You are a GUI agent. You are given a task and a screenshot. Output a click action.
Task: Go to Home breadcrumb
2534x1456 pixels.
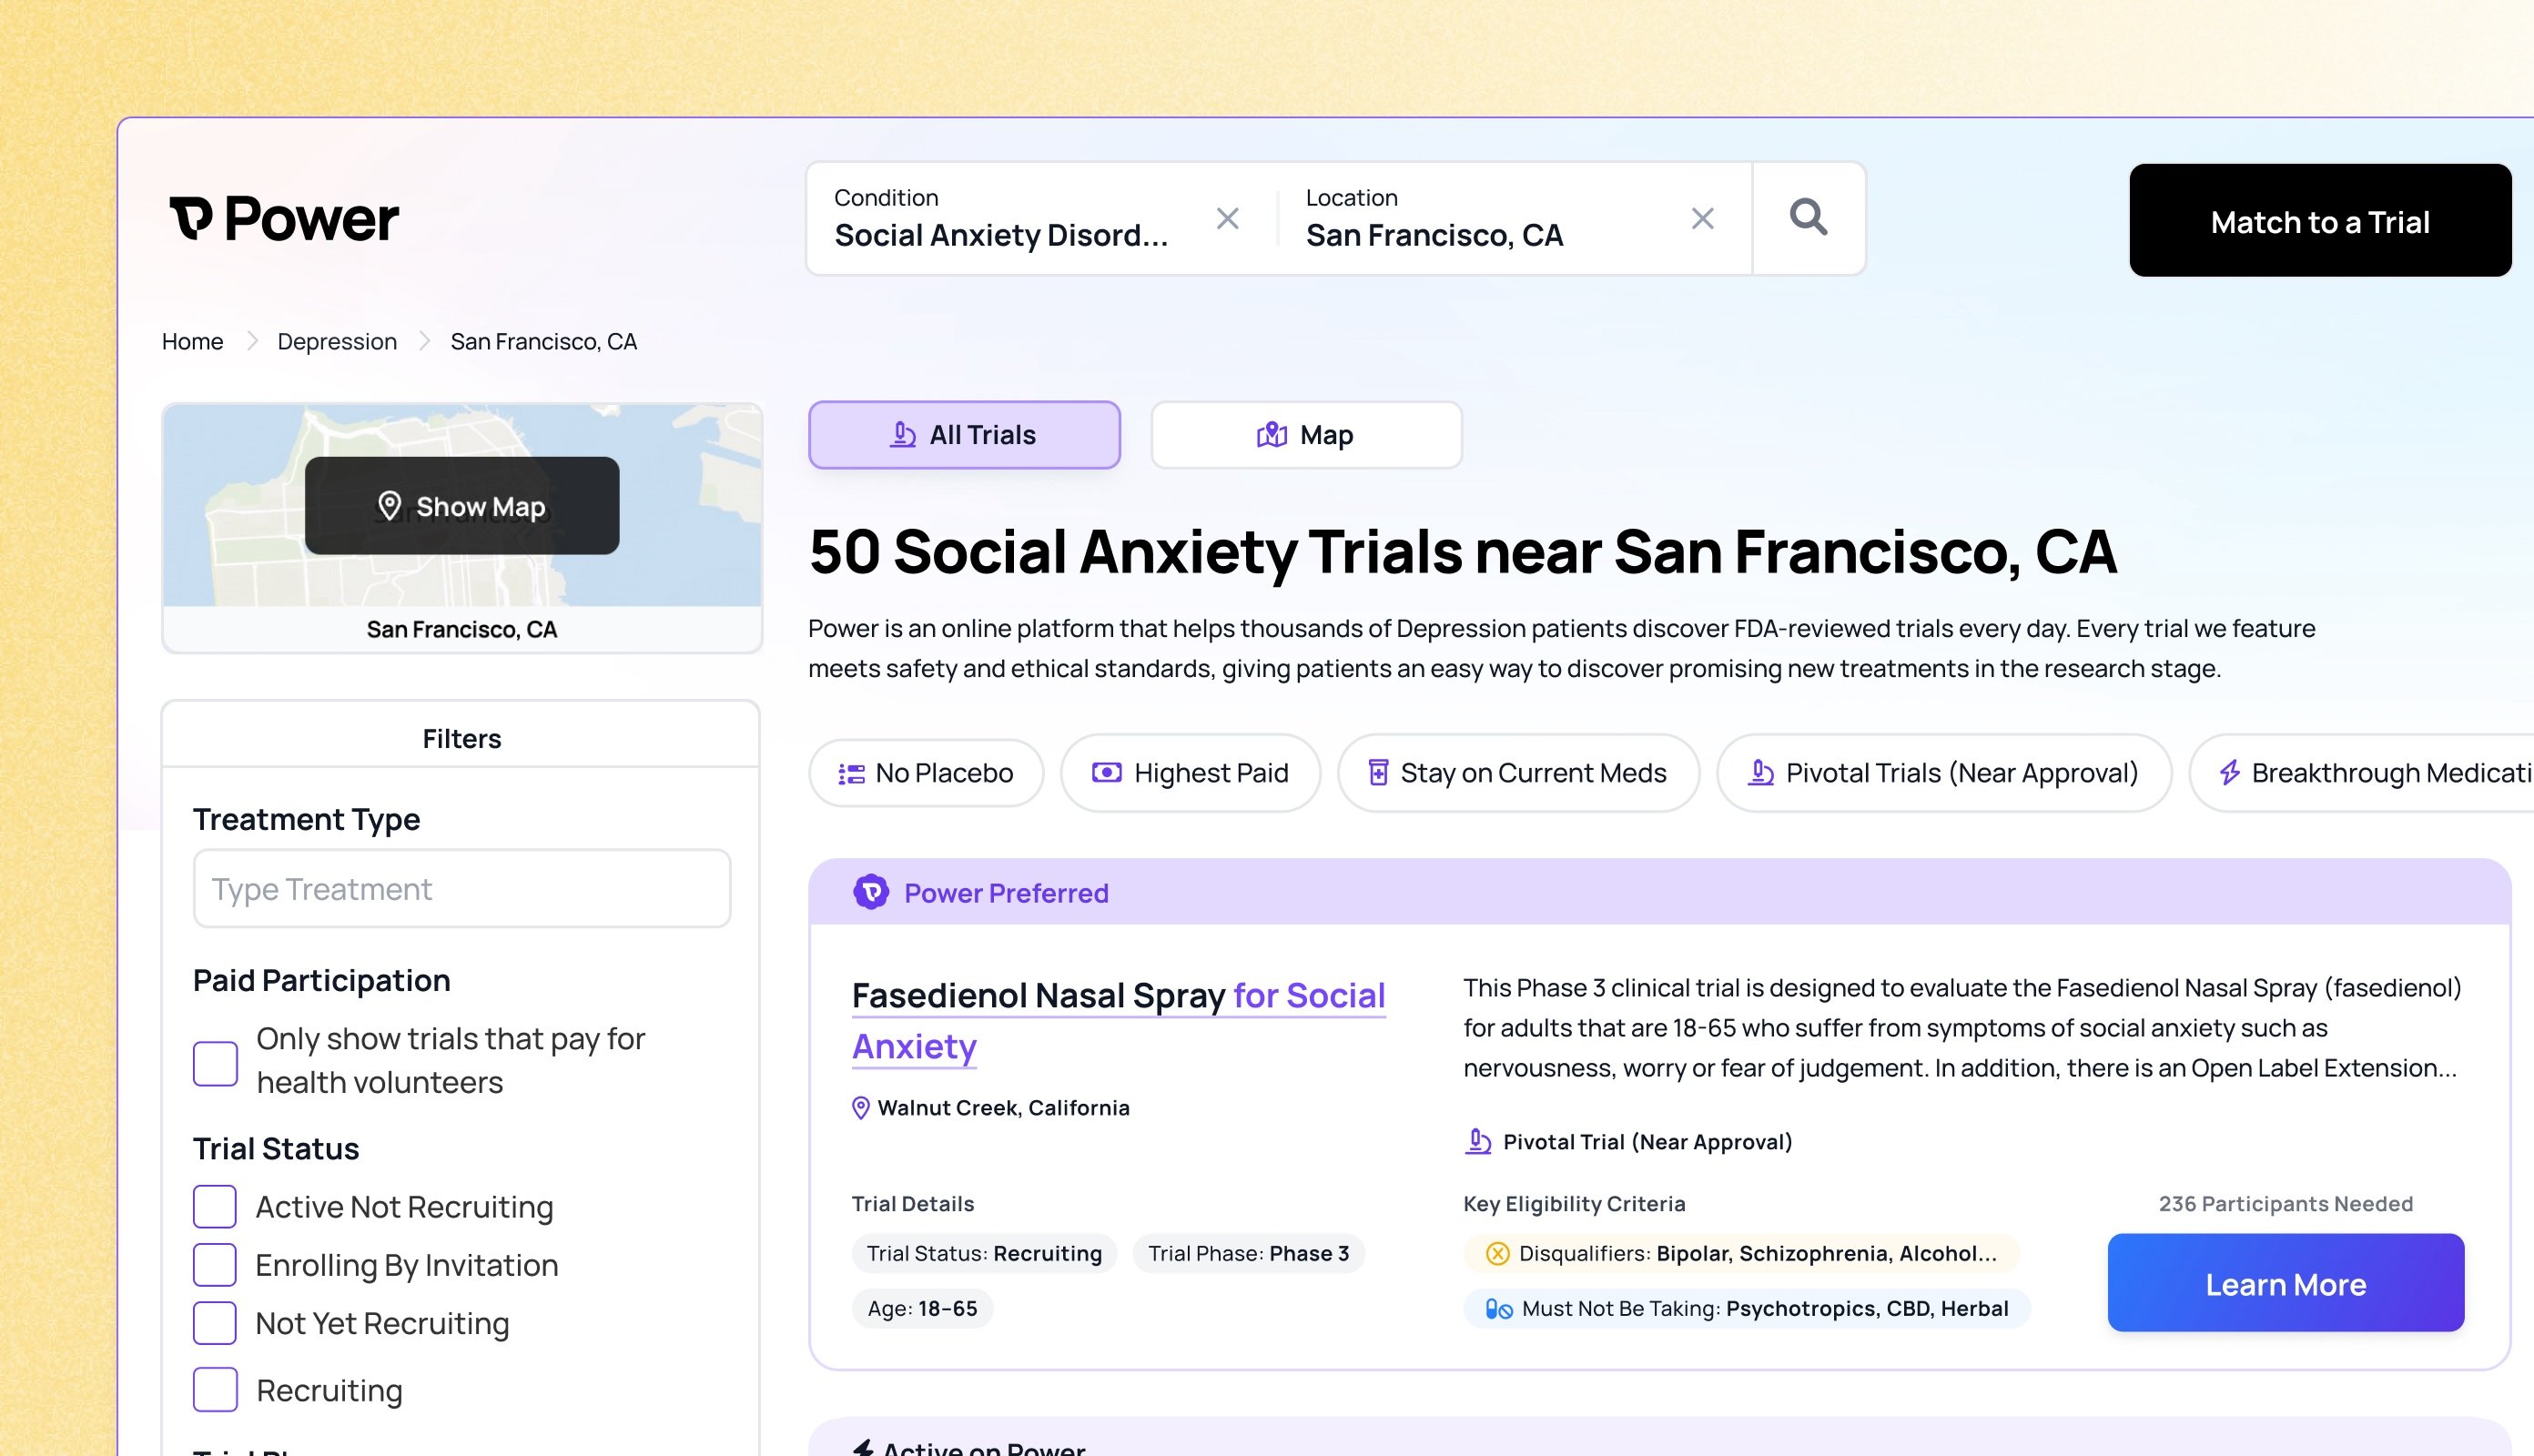click(x=192, y=341)
